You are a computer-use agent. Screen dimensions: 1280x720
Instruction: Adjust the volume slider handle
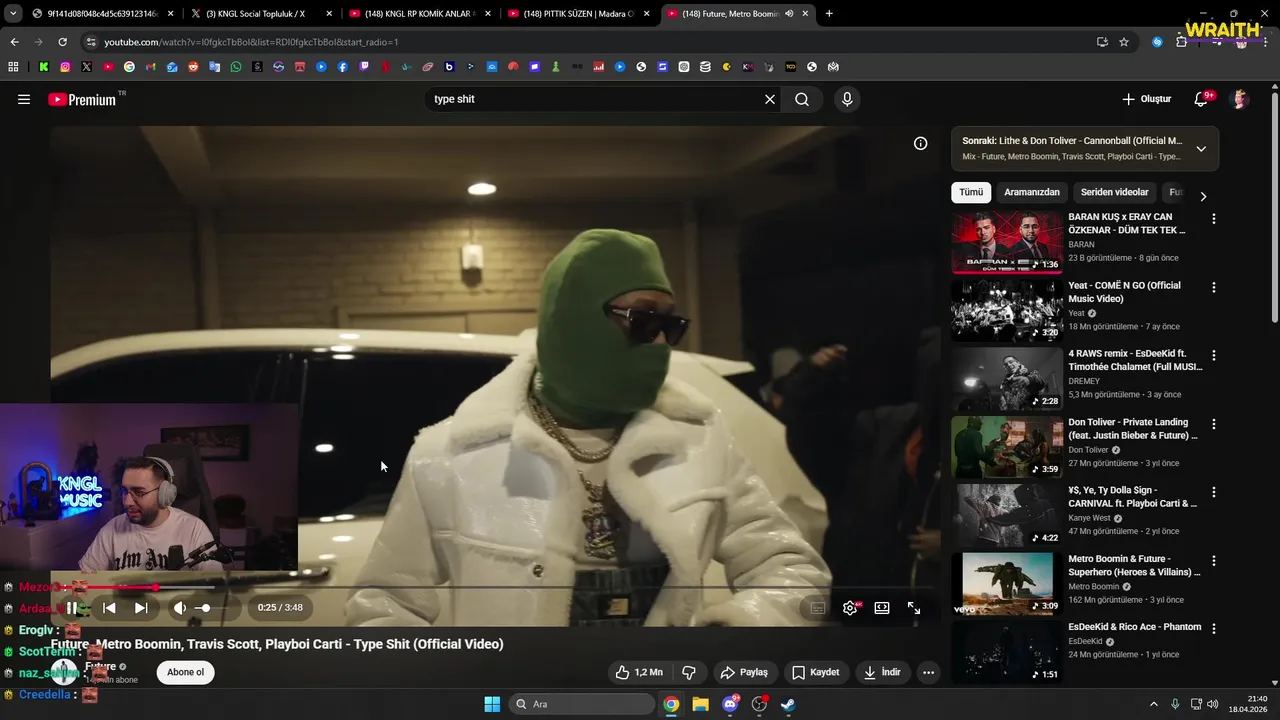(x=206, y=608)
